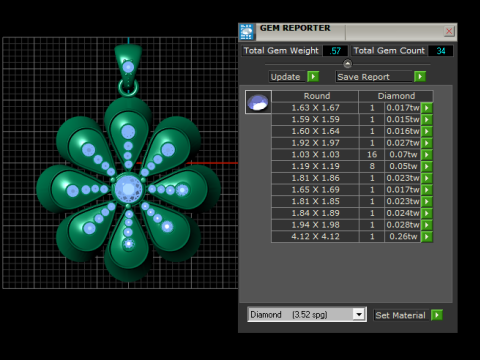This screenshot has width=480, height=360.
Task: Click the collapse handle below totals
Action: [347, 63]
